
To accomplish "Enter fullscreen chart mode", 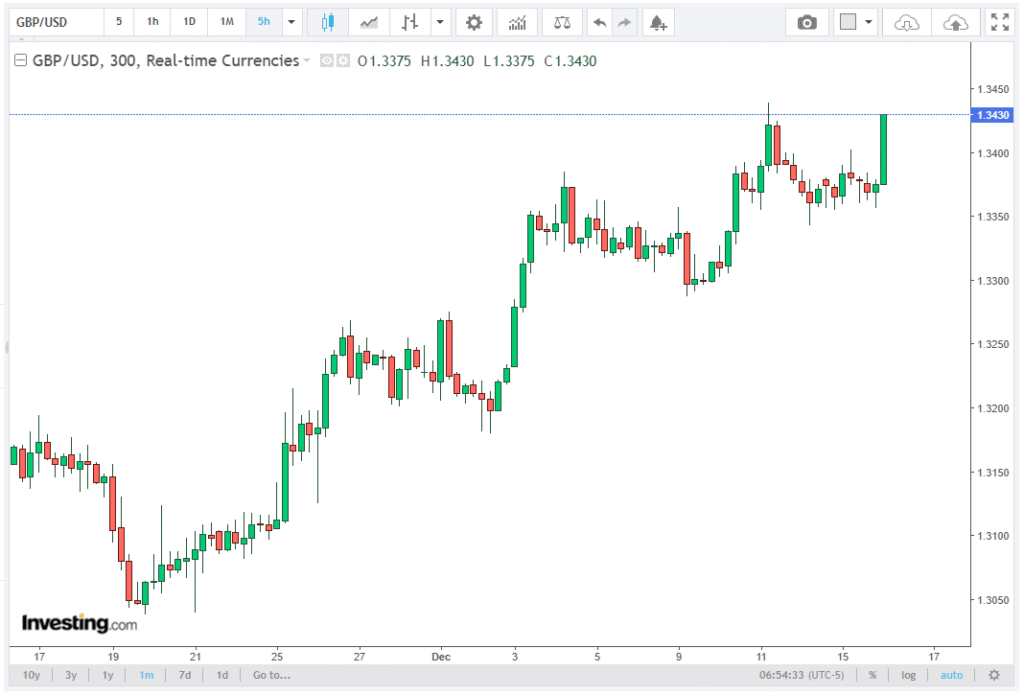I will 998,22.
